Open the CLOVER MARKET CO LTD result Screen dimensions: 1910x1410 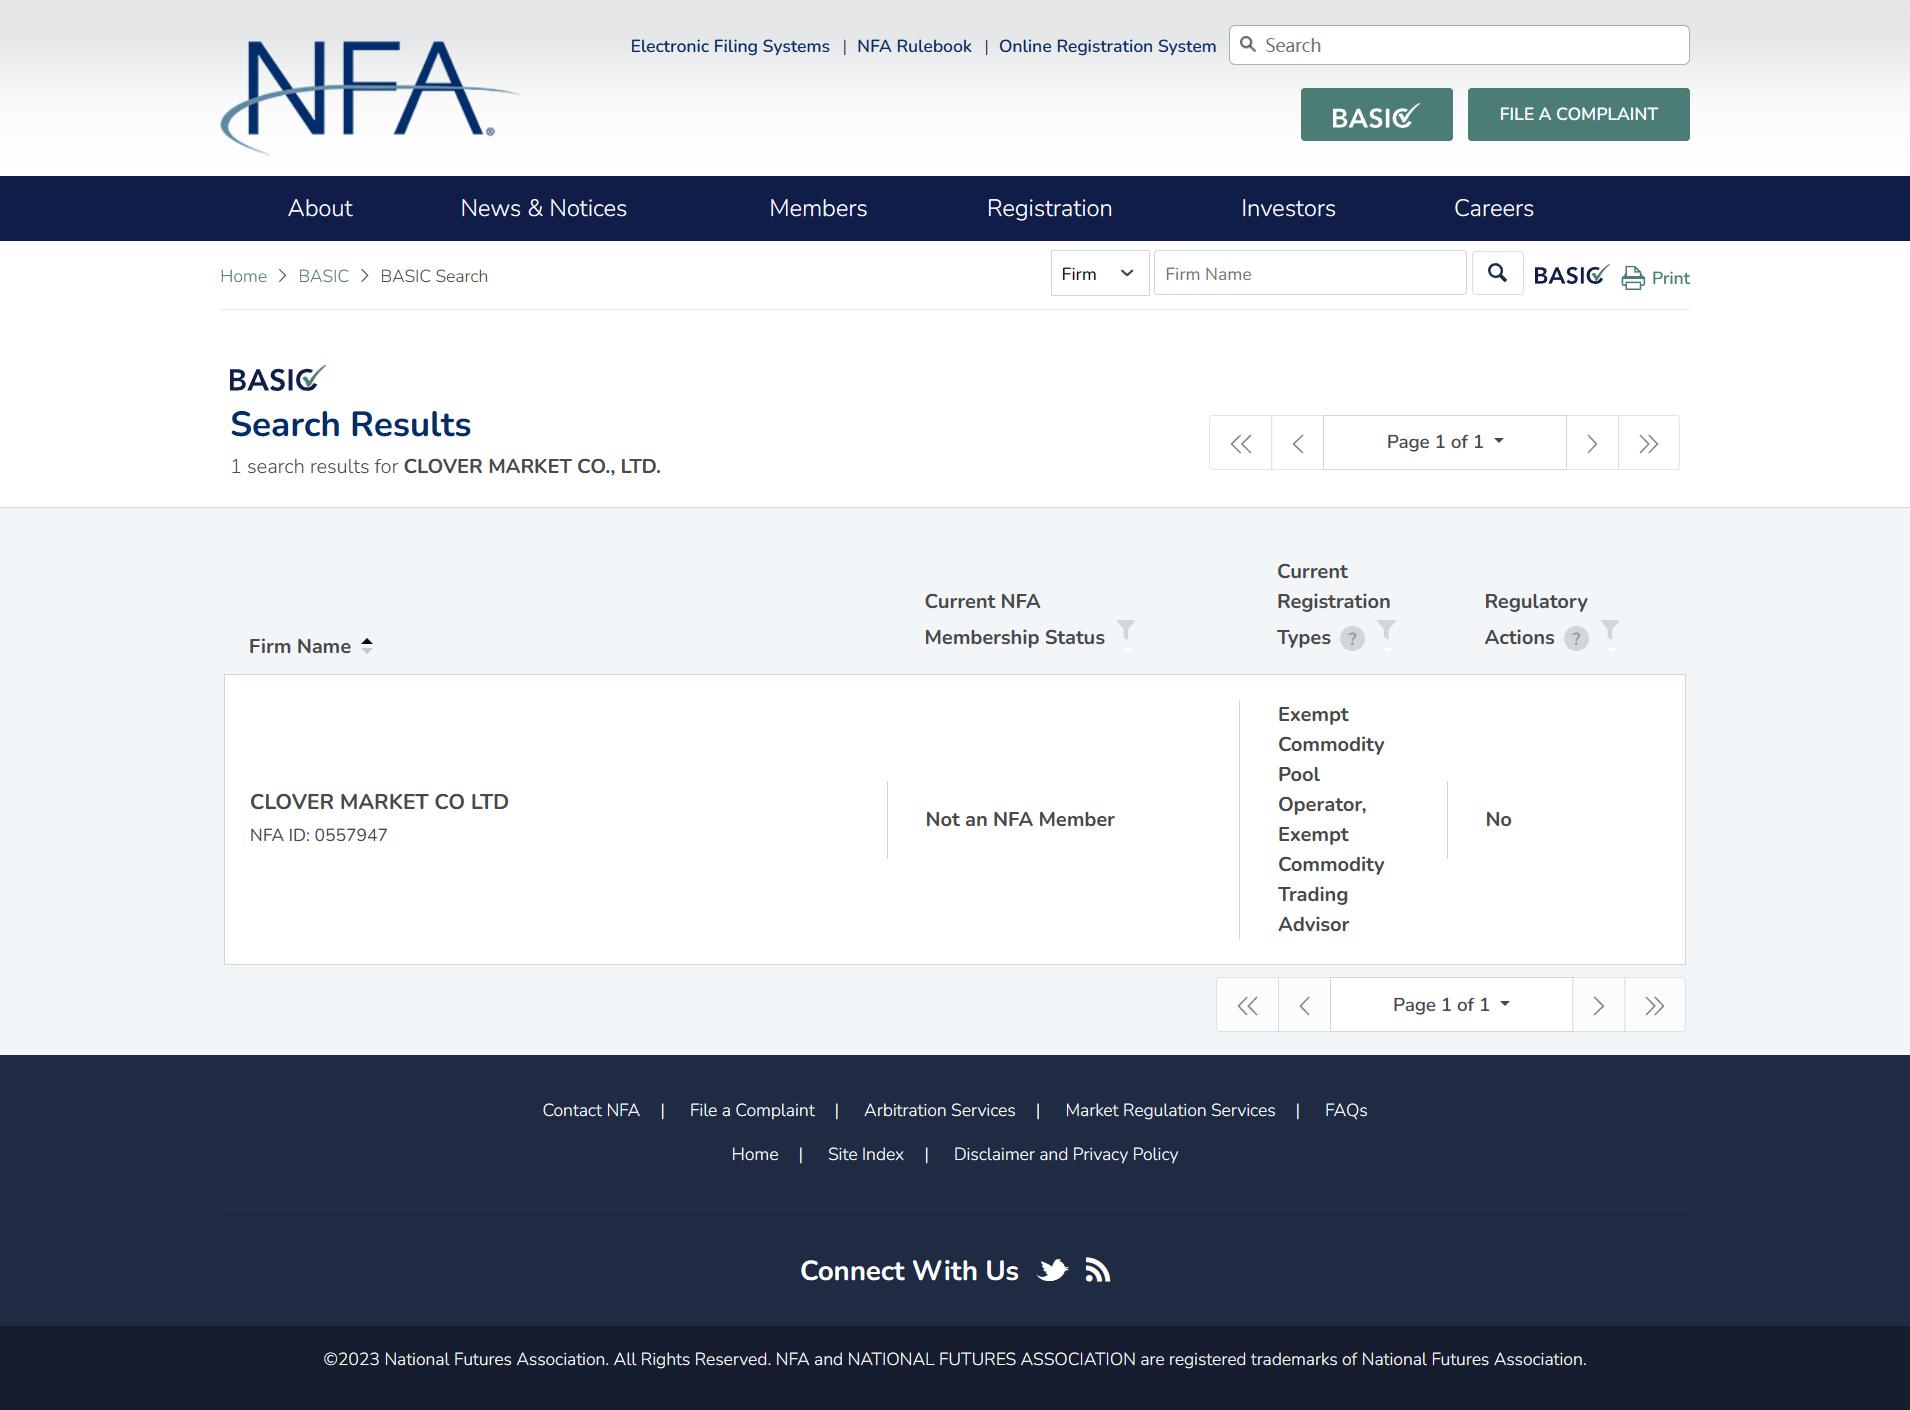[x=379, y=802]
